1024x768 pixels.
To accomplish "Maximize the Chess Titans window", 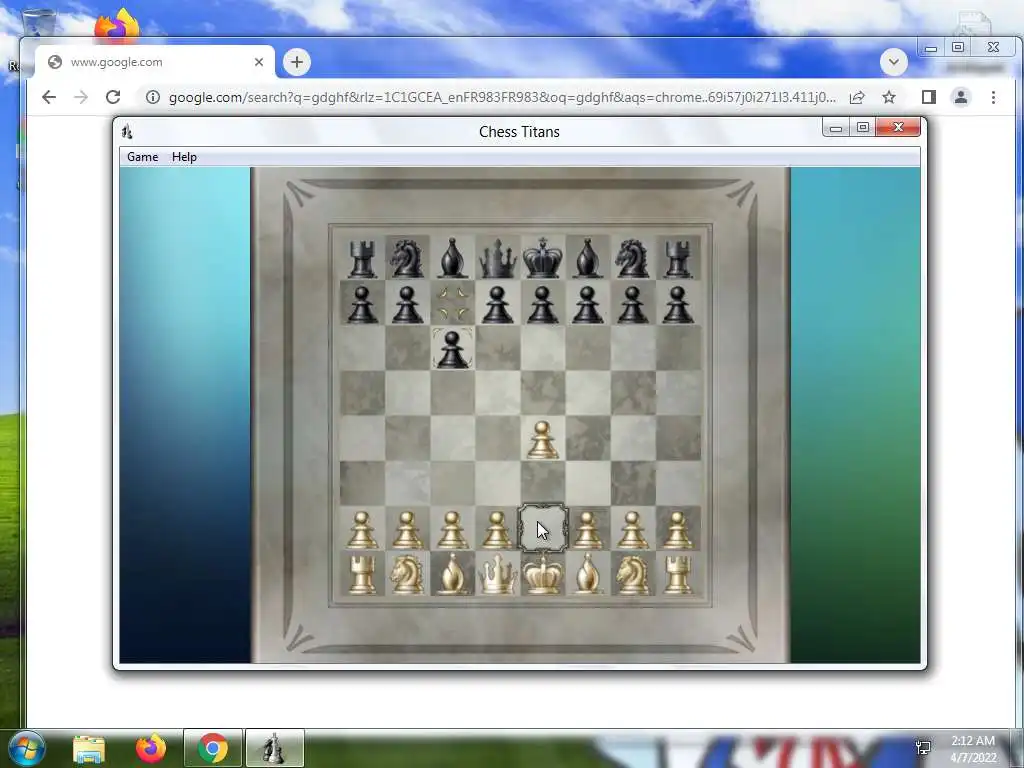I will coord(863,127).
